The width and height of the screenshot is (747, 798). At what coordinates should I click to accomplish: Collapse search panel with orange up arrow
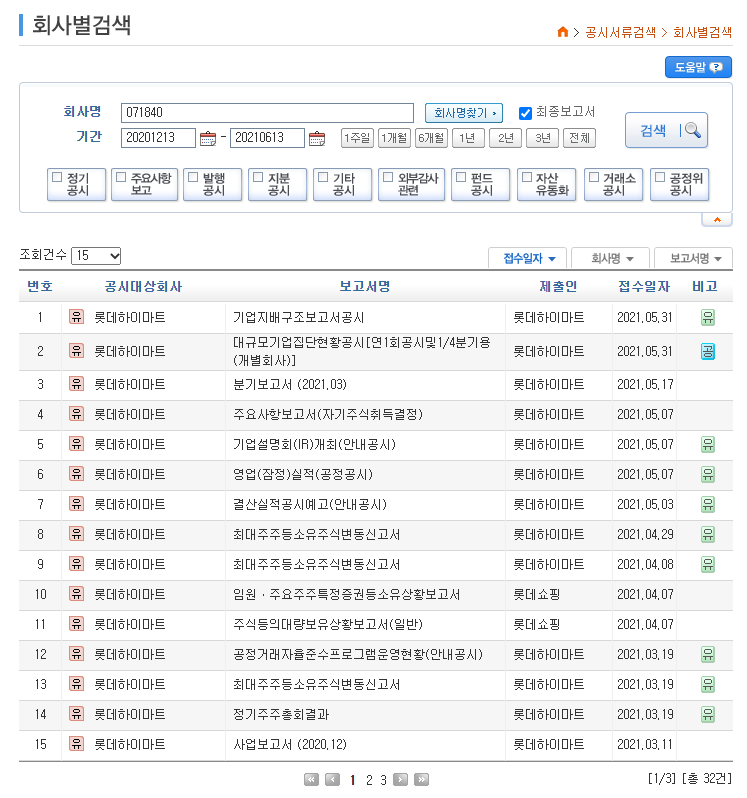717,220
